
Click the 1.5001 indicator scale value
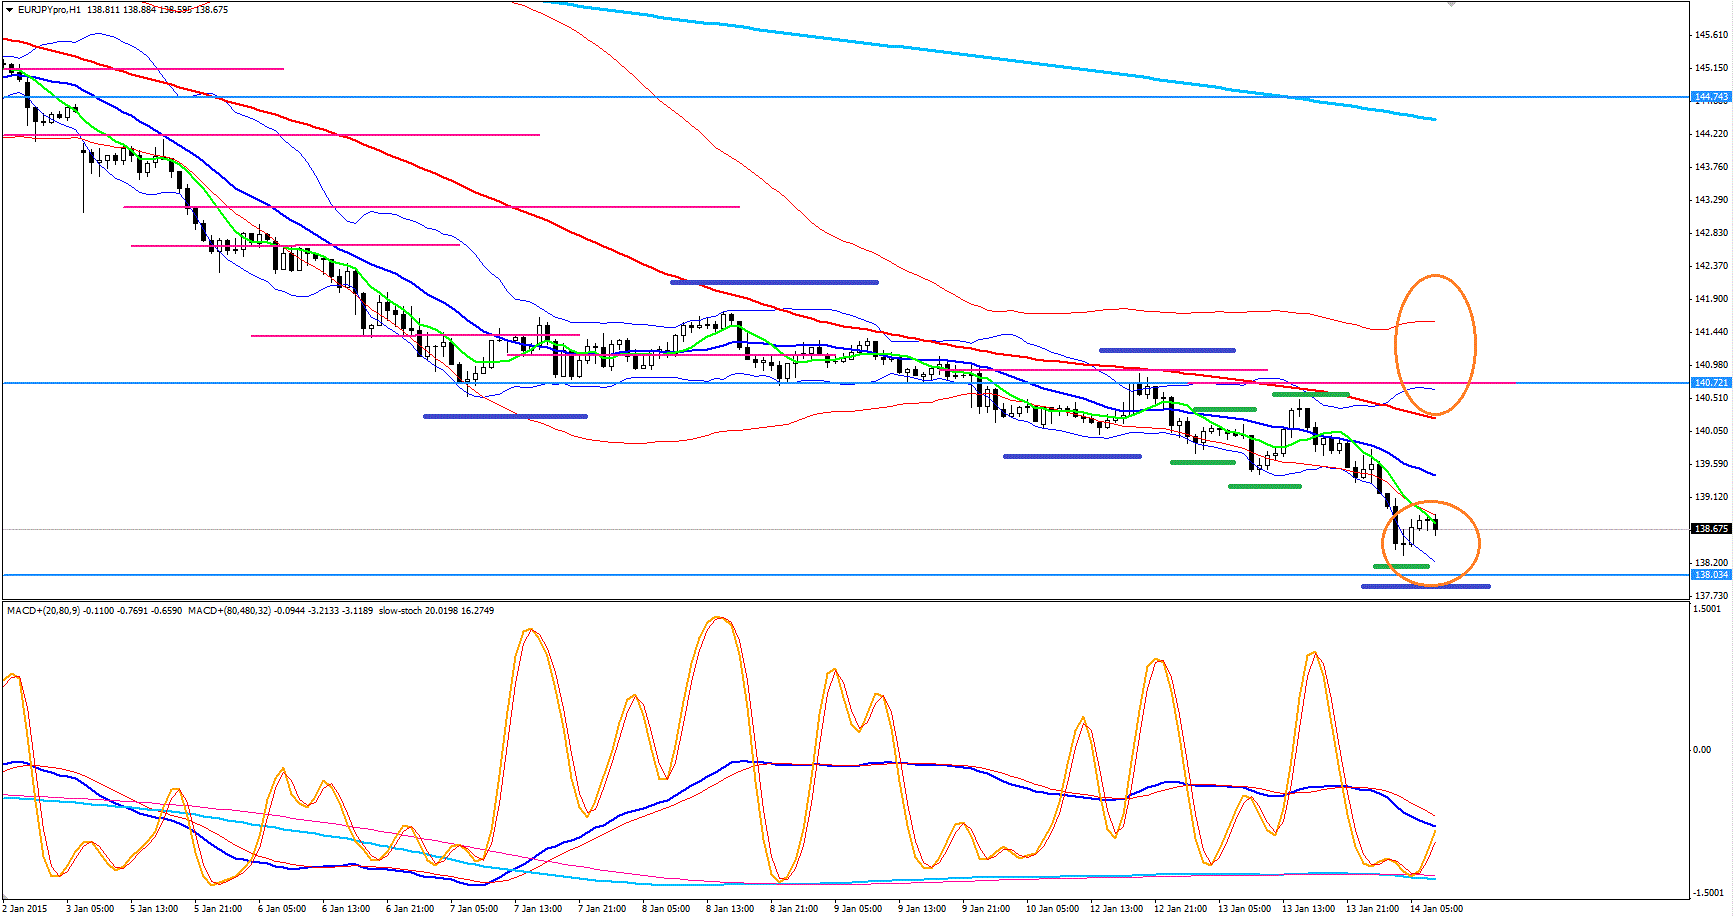pyautogui.click(x=1708, y=609)
